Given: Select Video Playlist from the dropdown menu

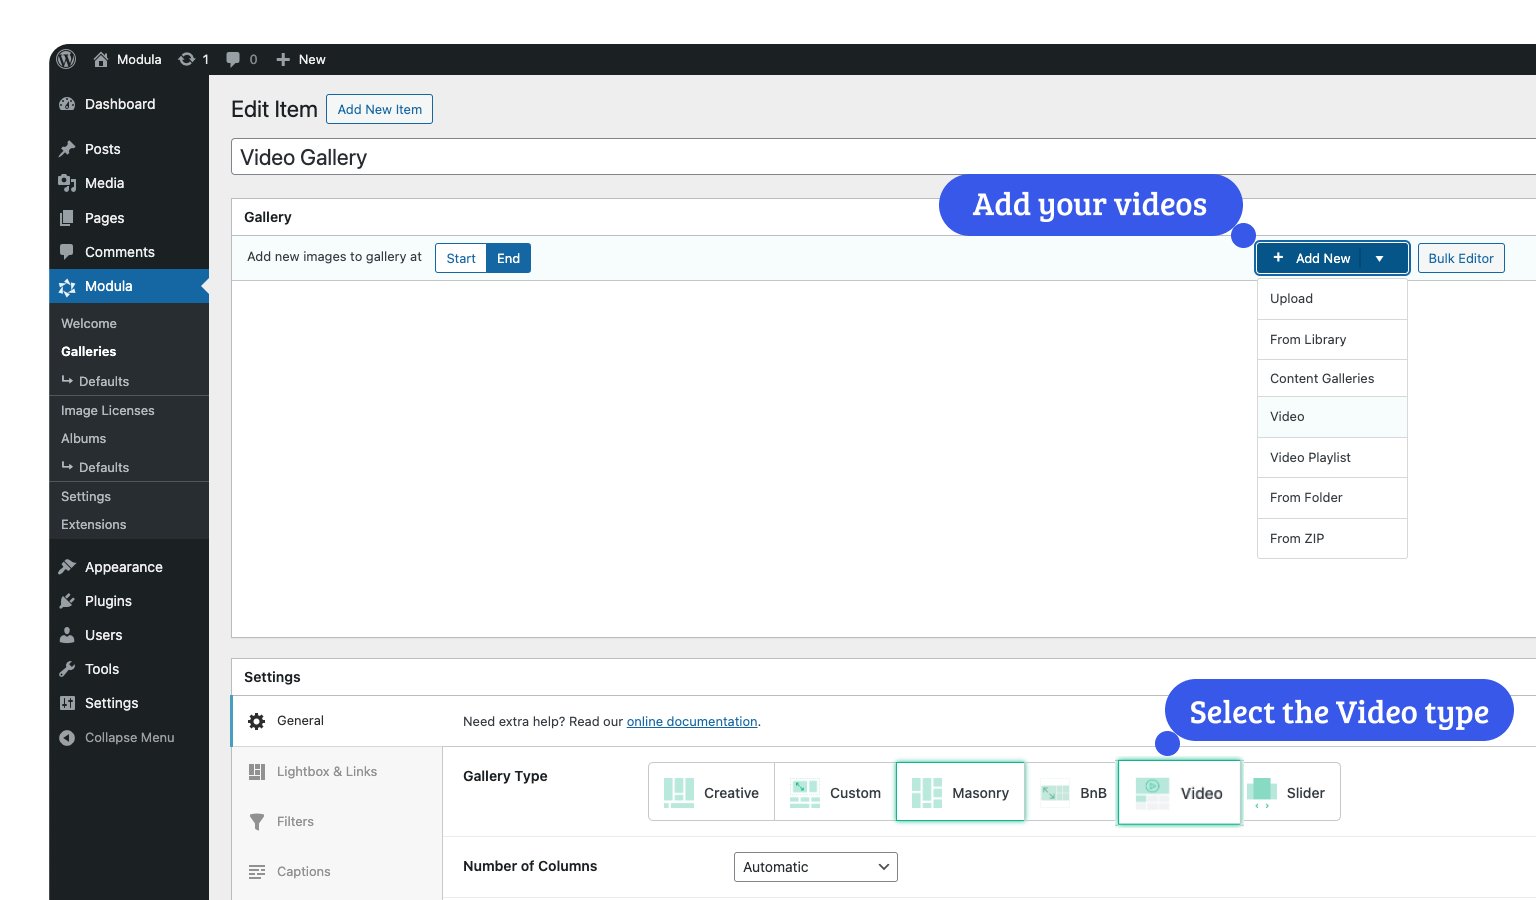Looking at the screenshot, I should point(1310,457).
